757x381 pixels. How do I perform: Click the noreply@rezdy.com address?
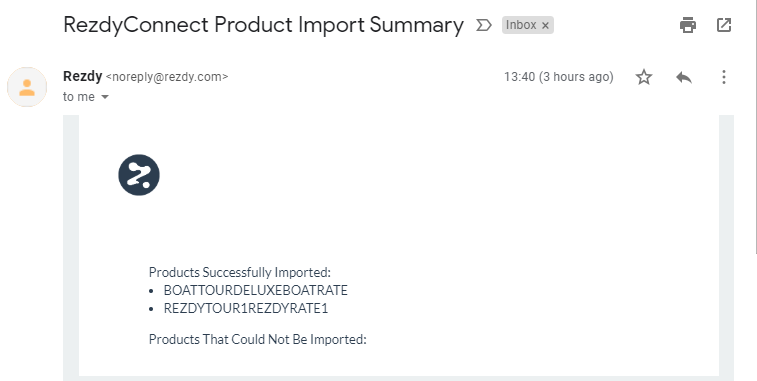pyautogui.click(x=167, y=77)
